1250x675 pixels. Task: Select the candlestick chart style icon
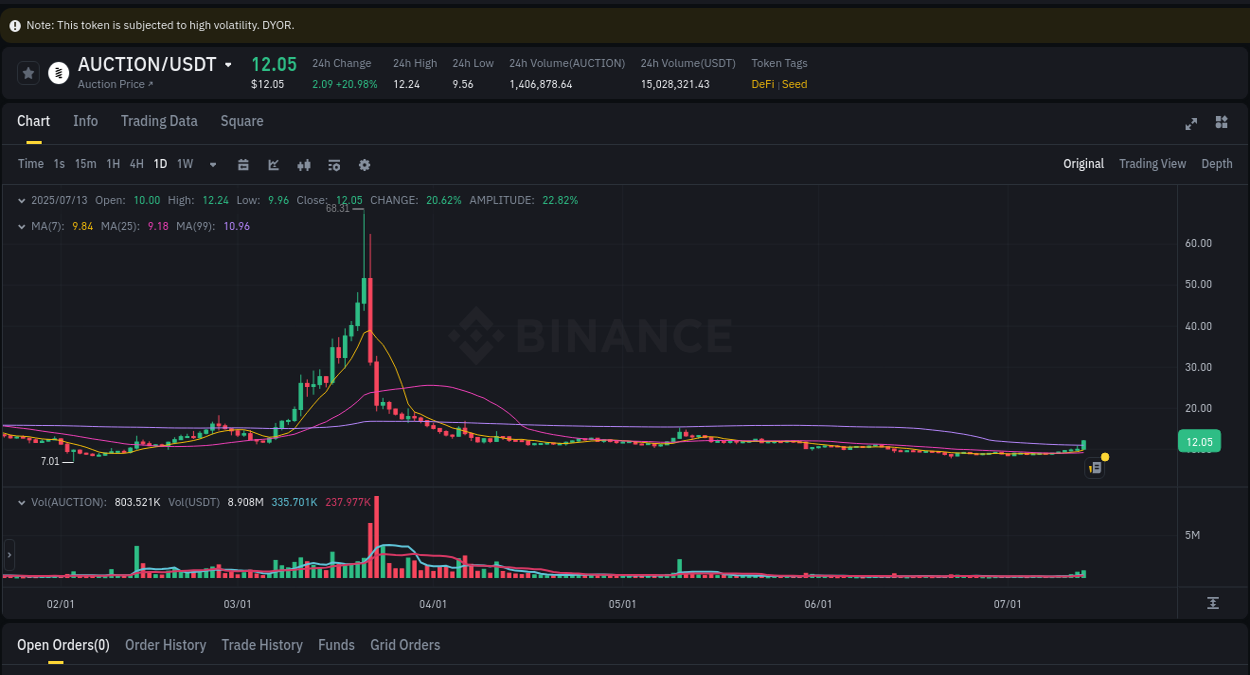(304, 164)
